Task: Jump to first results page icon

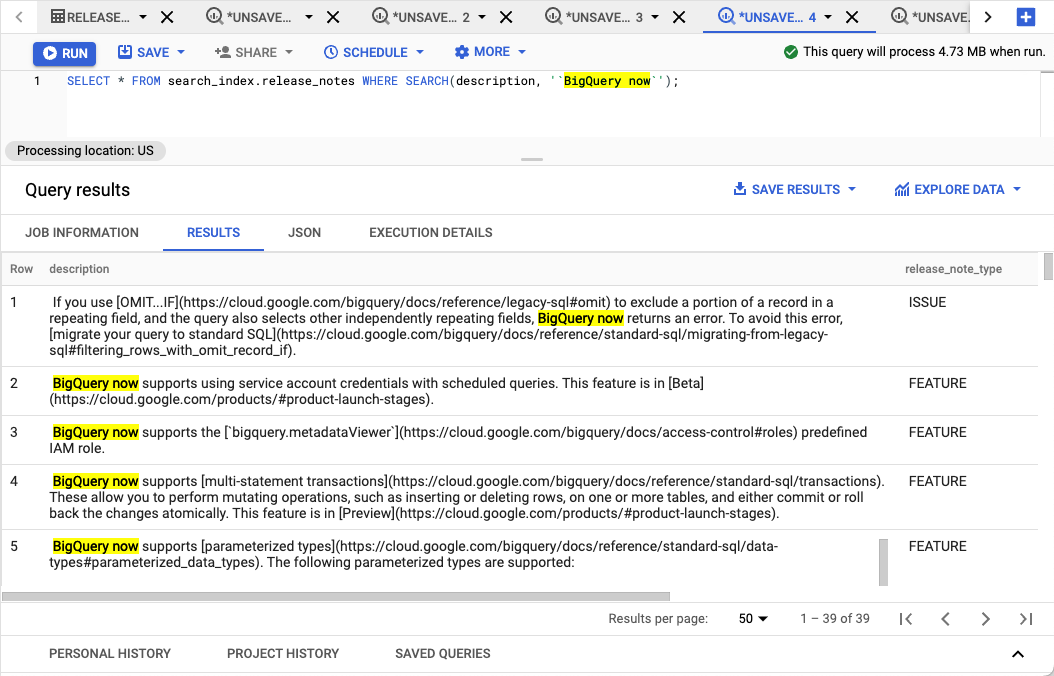Action: (x=906, y=619)
